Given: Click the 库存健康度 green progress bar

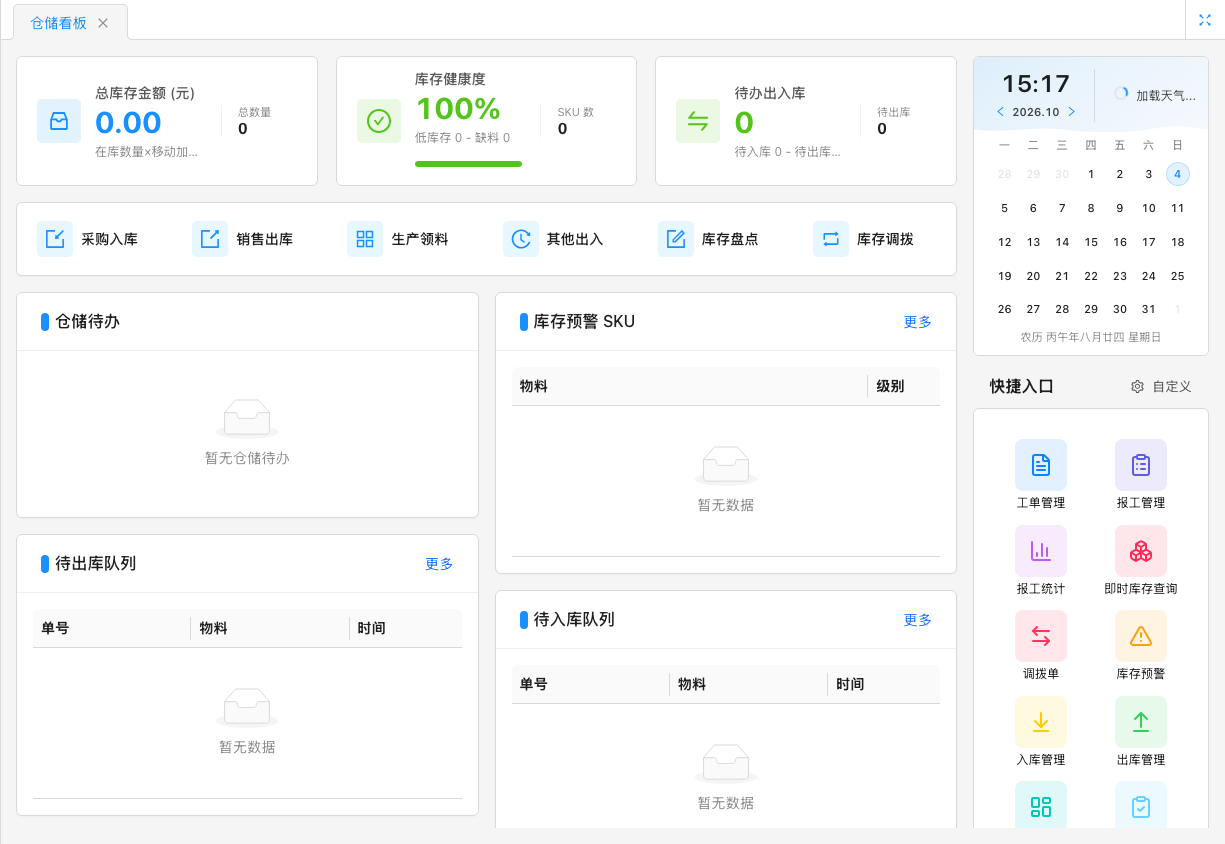Looking at the screenshot, I should pos(468,164).
